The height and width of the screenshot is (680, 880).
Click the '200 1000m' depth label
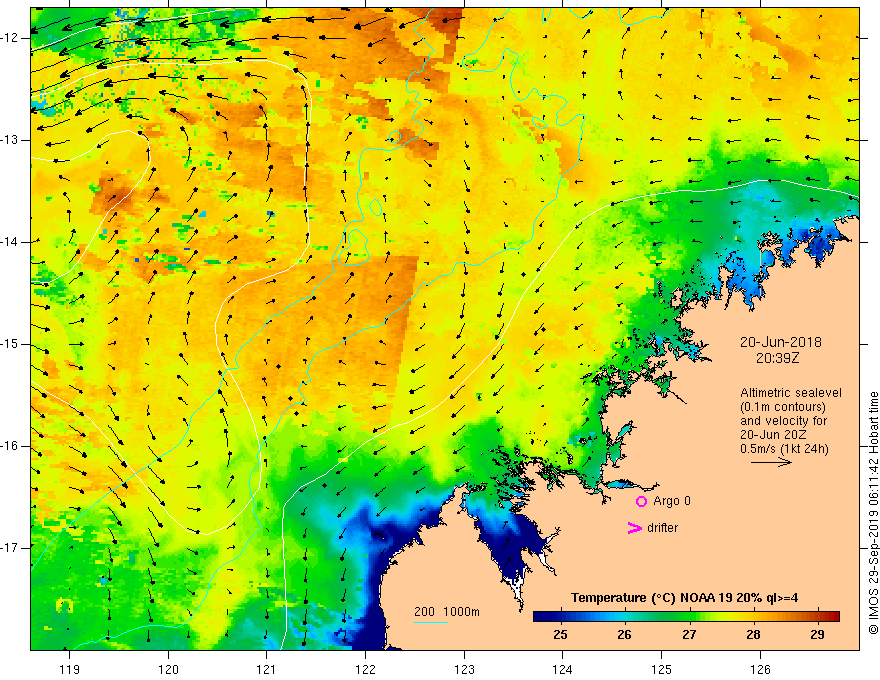pos(447,612)
